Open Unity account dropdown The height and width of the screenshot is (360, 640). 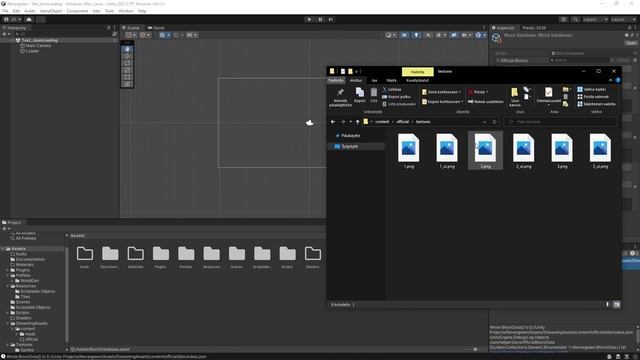(x=12, y=19)
